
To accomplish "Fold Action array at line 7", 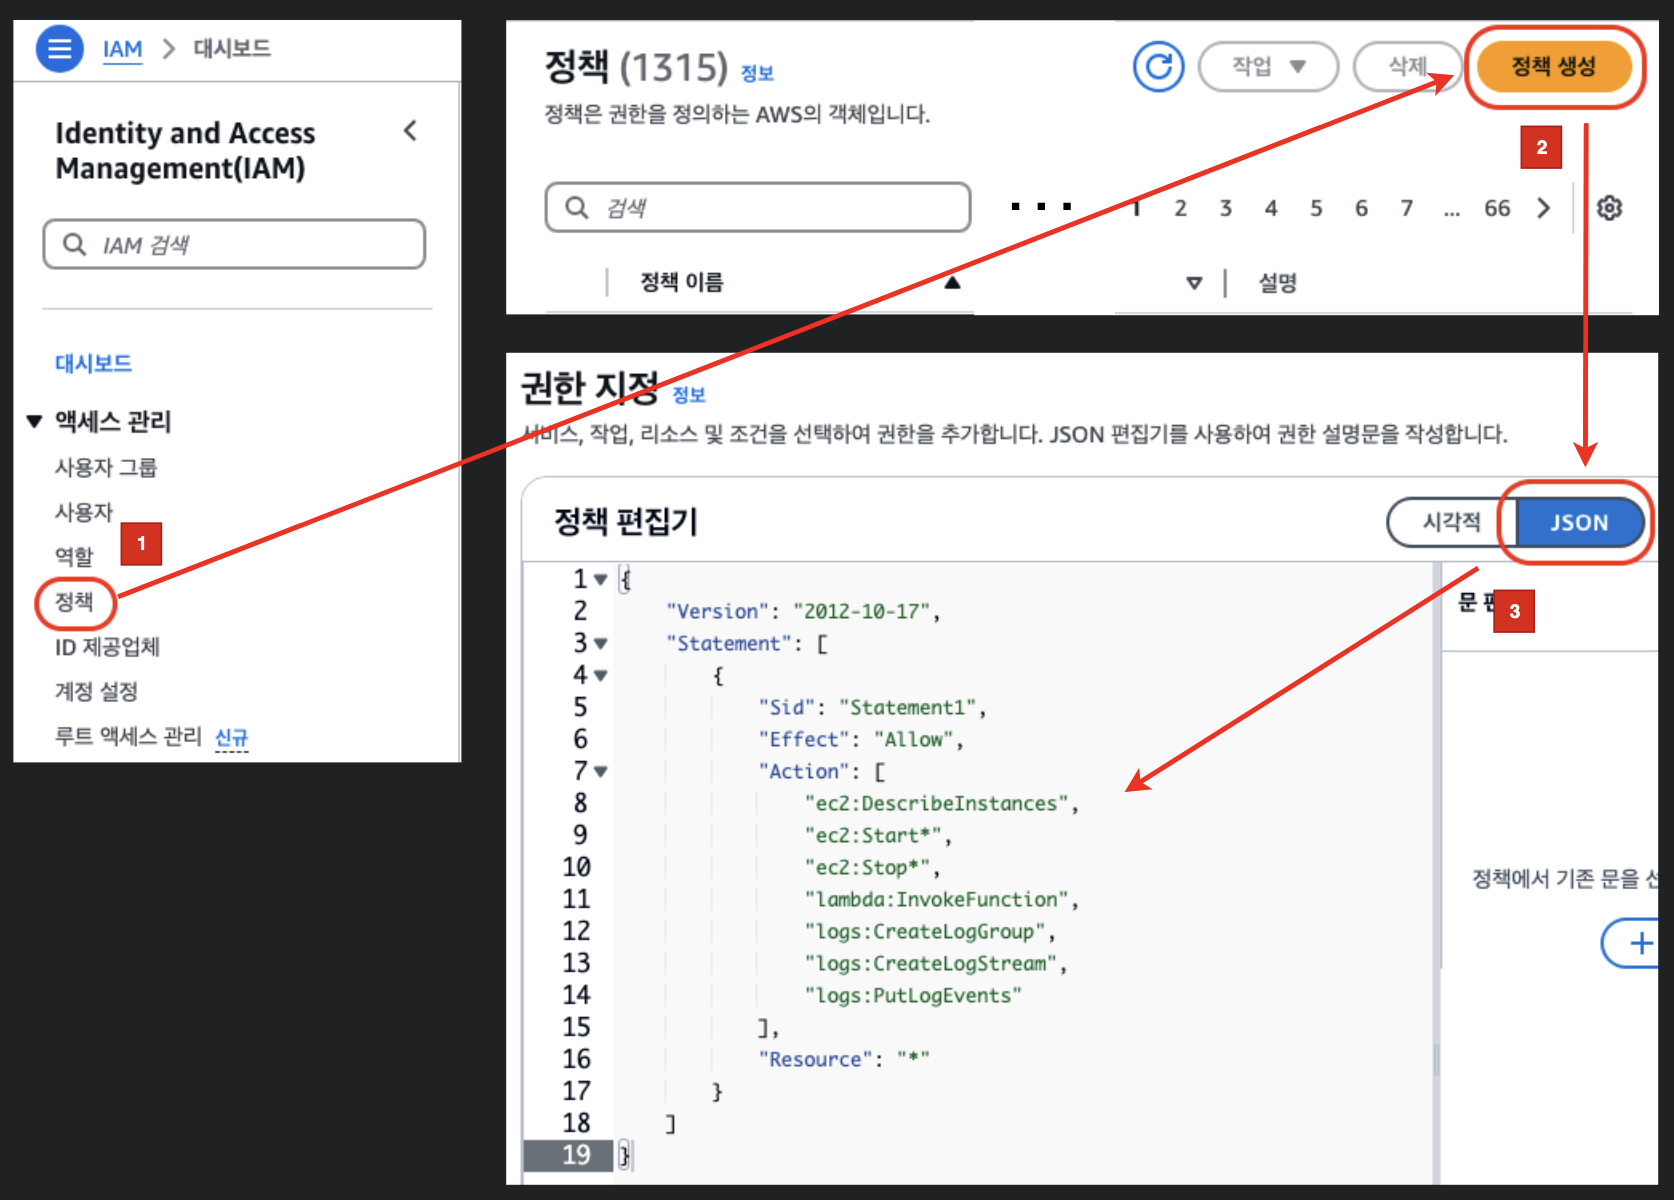I will tap(600, 771).
